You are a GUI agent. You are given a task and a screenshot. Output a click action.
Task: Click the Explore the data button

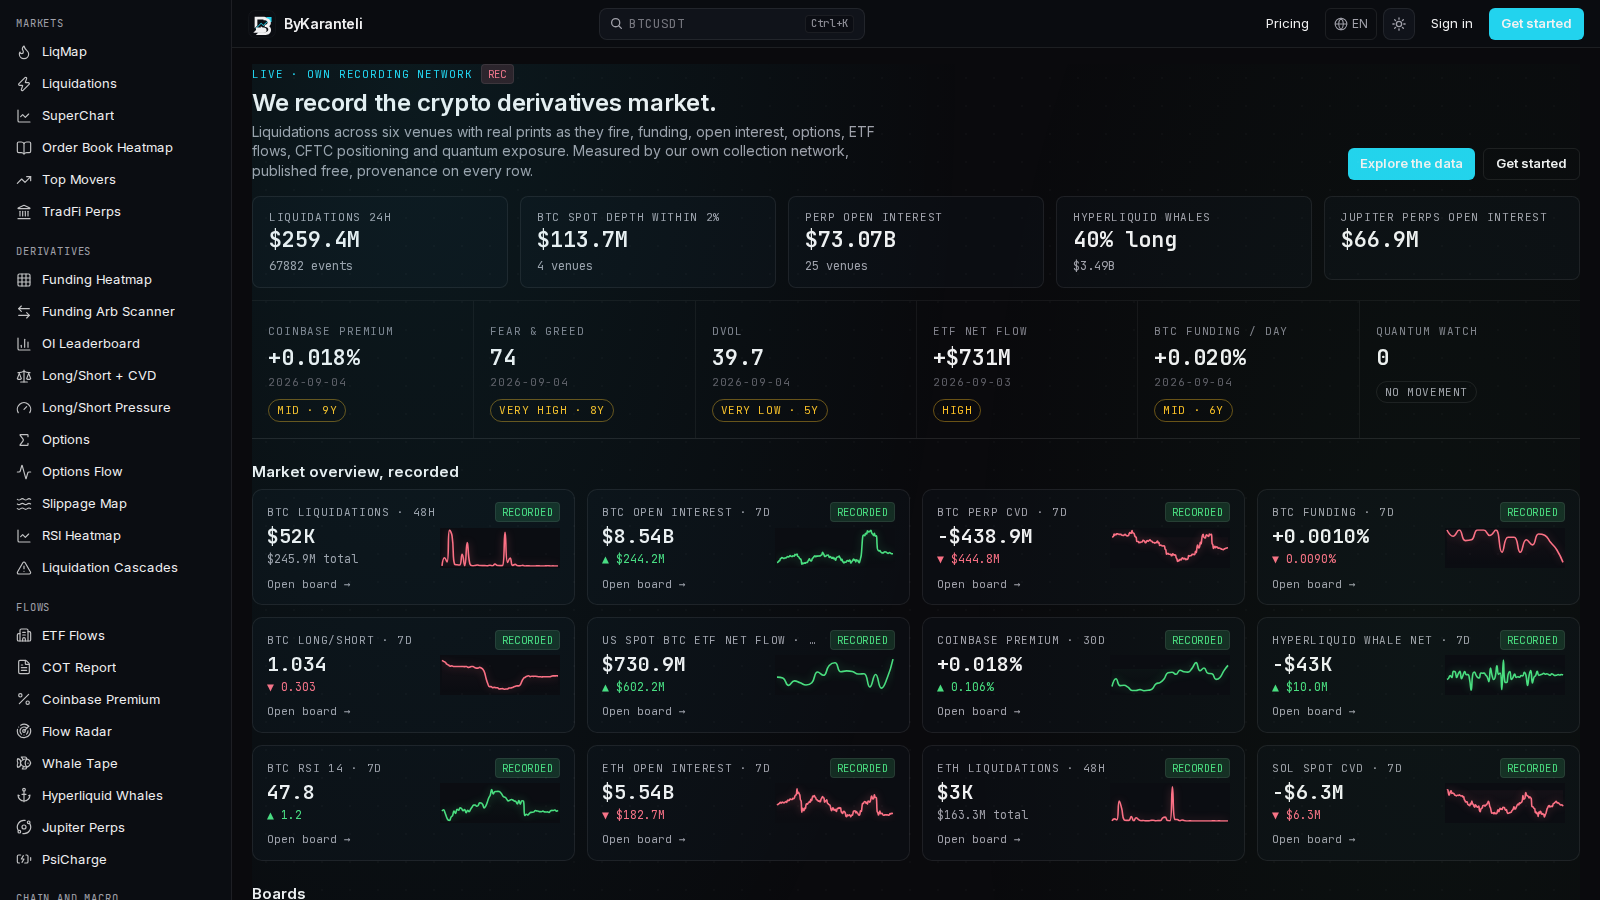(1411, 164)
